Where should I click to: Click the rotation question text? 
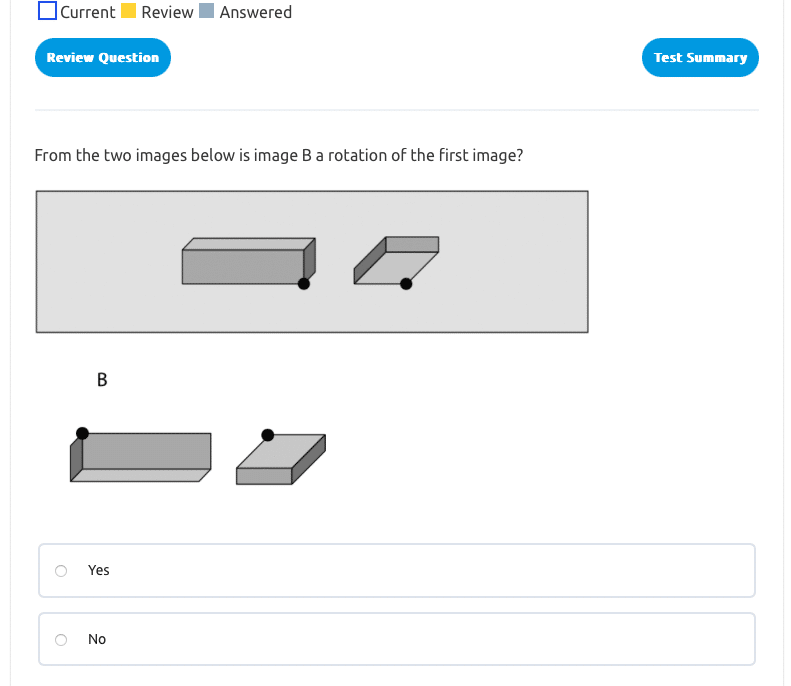[279, 156]
